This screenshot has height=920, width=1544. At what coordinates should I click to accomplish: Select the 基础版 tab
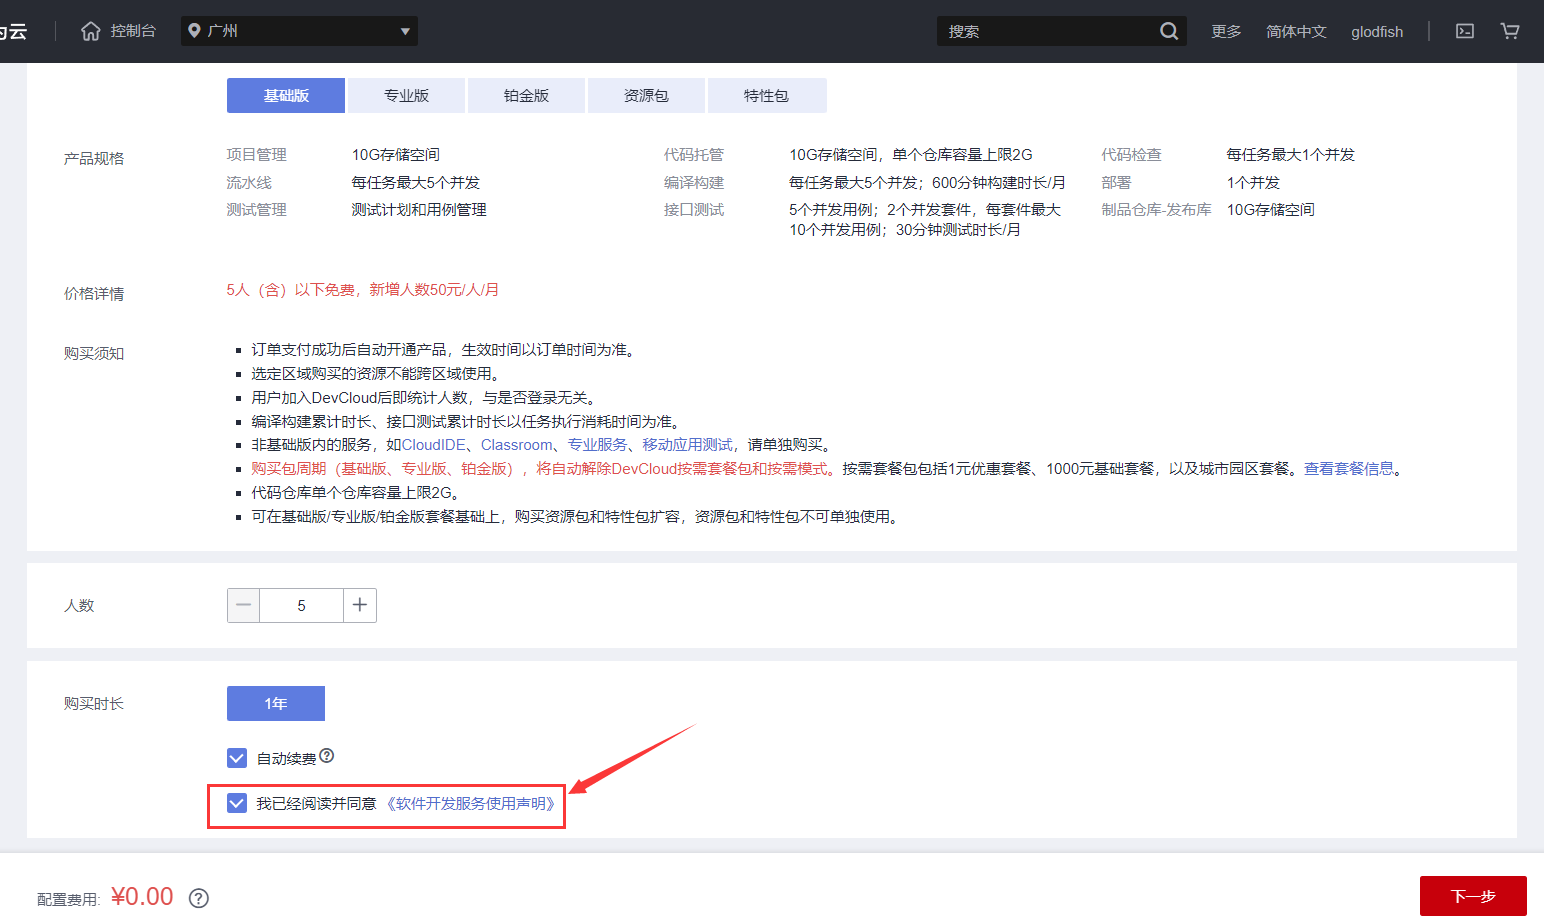(x=286, y=96)
